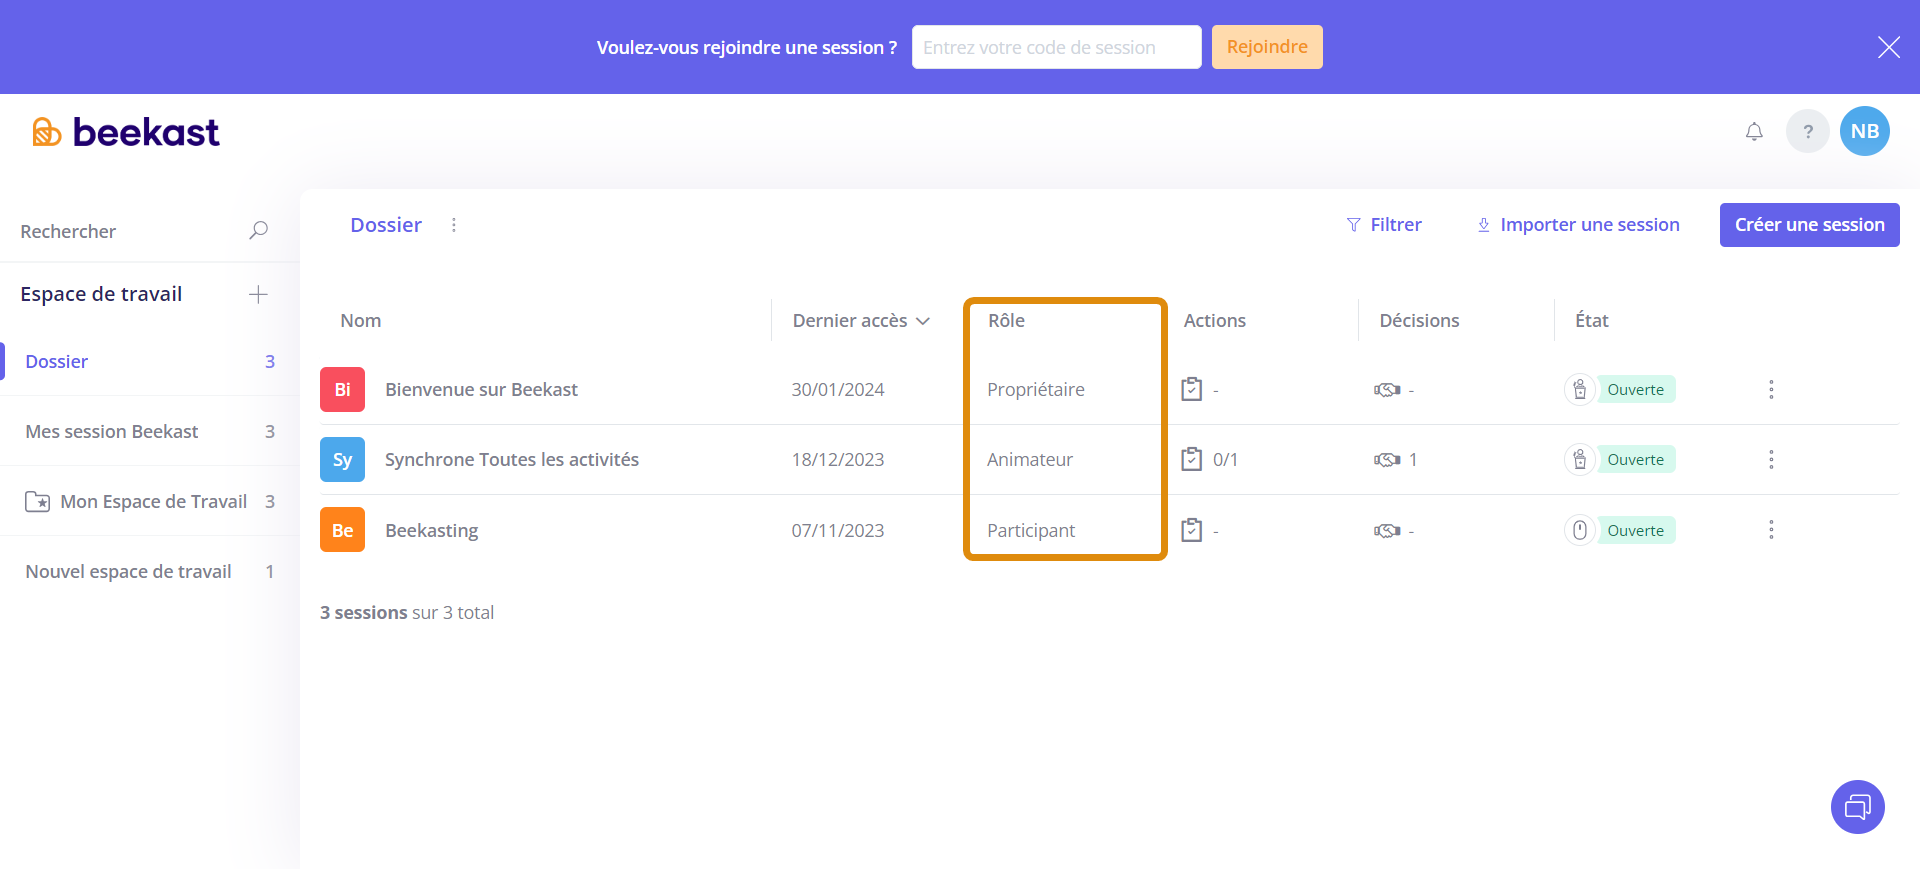Click state icon for Bienvenue sur Beekast
This screenshot has height=869, width=1920.
click(x=1580, y=389)
